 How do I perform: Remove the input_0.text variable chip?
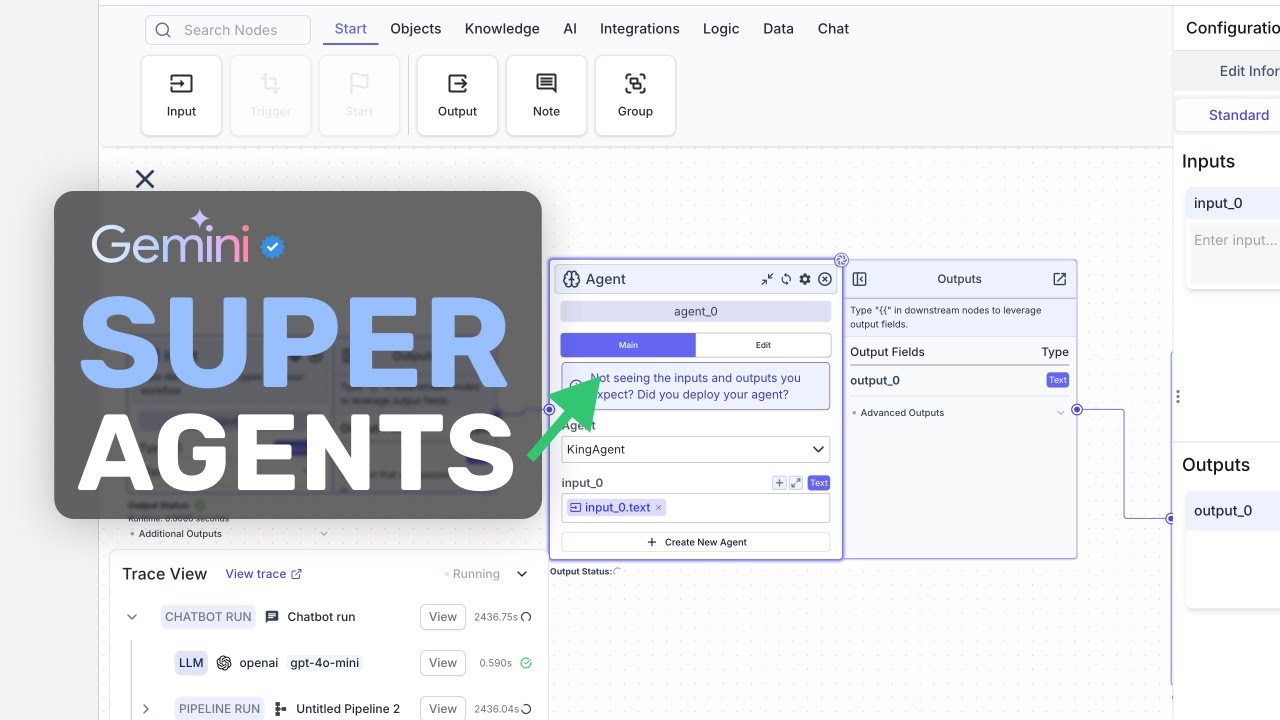[x=658, y=508]
